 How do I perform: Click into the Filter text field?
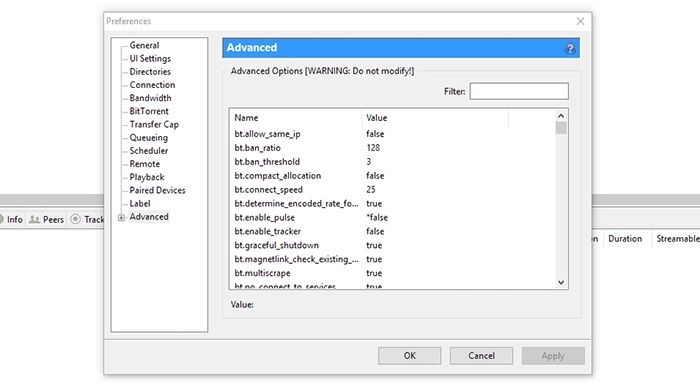[x=519, y=91]
